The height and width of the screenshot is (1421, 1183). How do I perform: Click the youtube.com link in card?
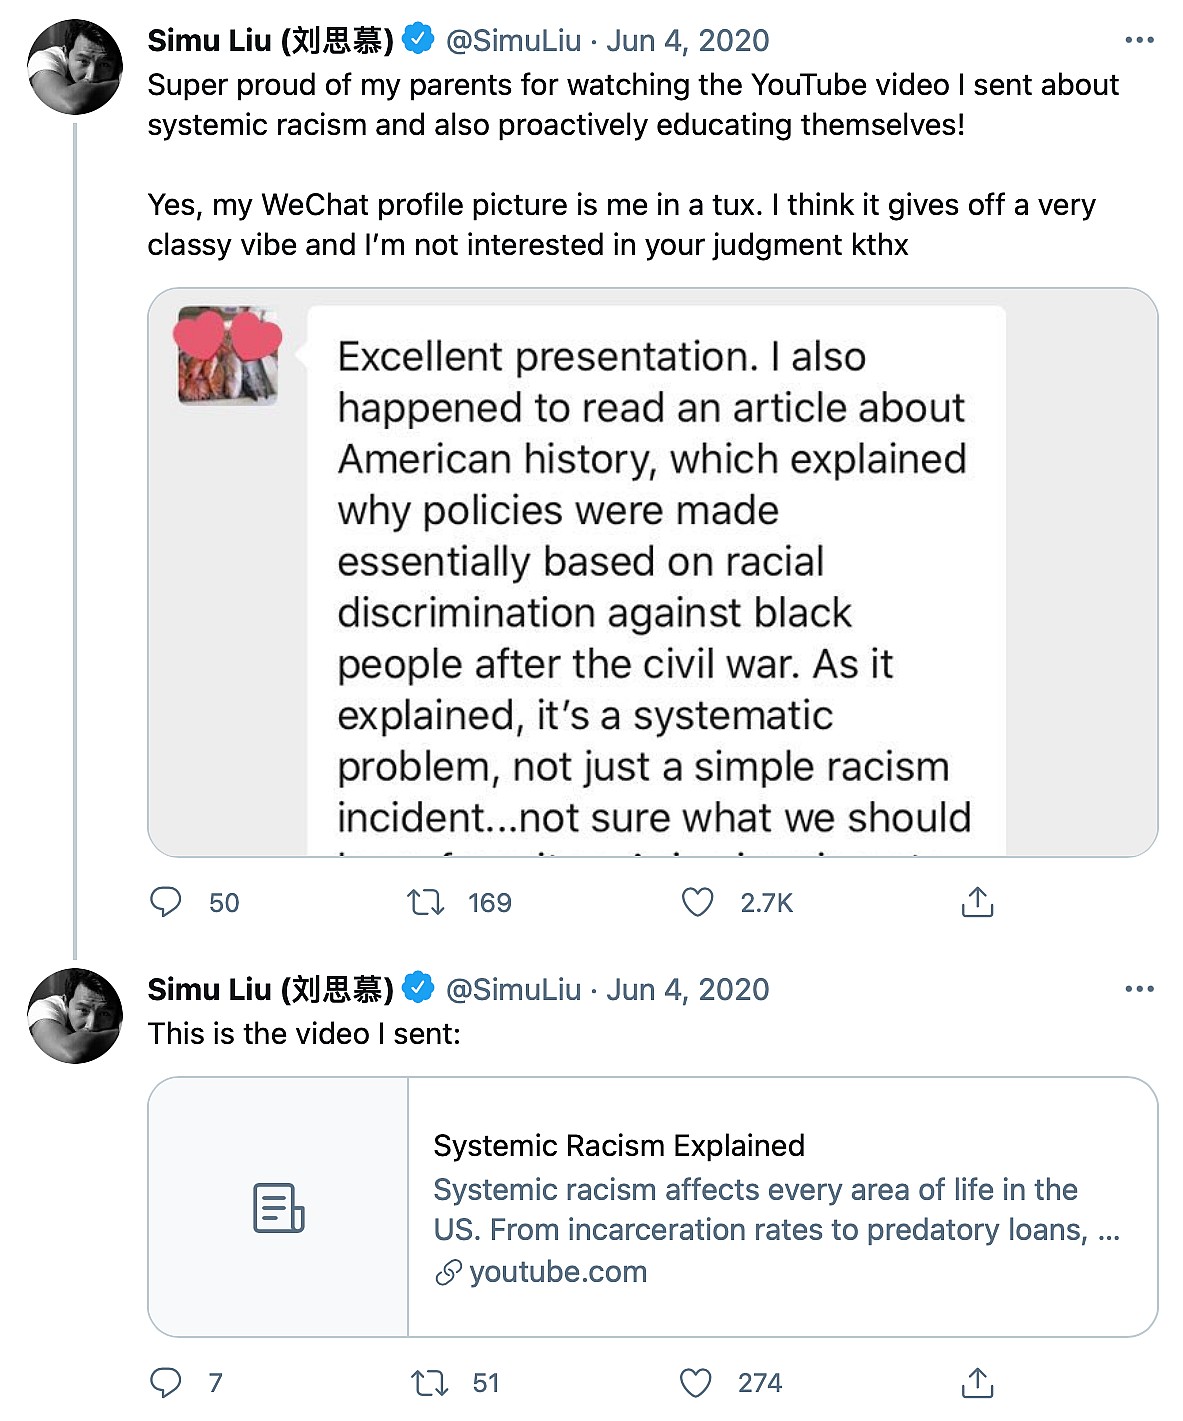557,1272
